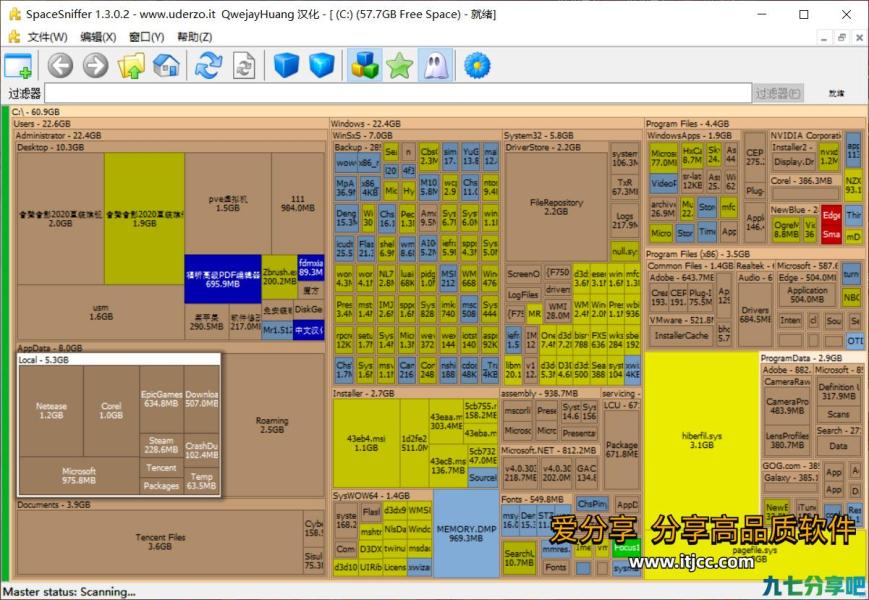Toggle the ghost free space icon
The image size is (869, 600).
click(x=435, y=65)
